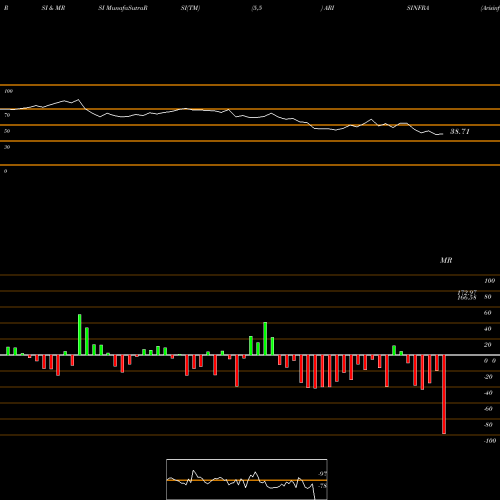Click MR axis label 80

click(x=488, y=297)
